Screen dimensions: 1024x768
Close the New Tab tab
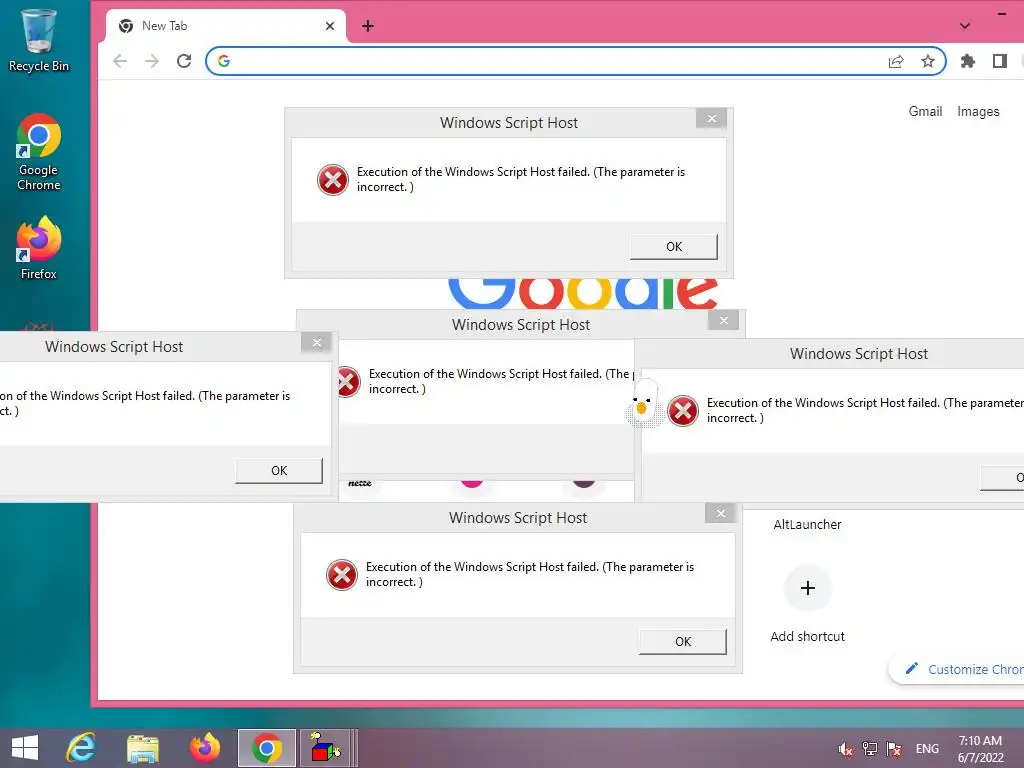pos(330,26)
